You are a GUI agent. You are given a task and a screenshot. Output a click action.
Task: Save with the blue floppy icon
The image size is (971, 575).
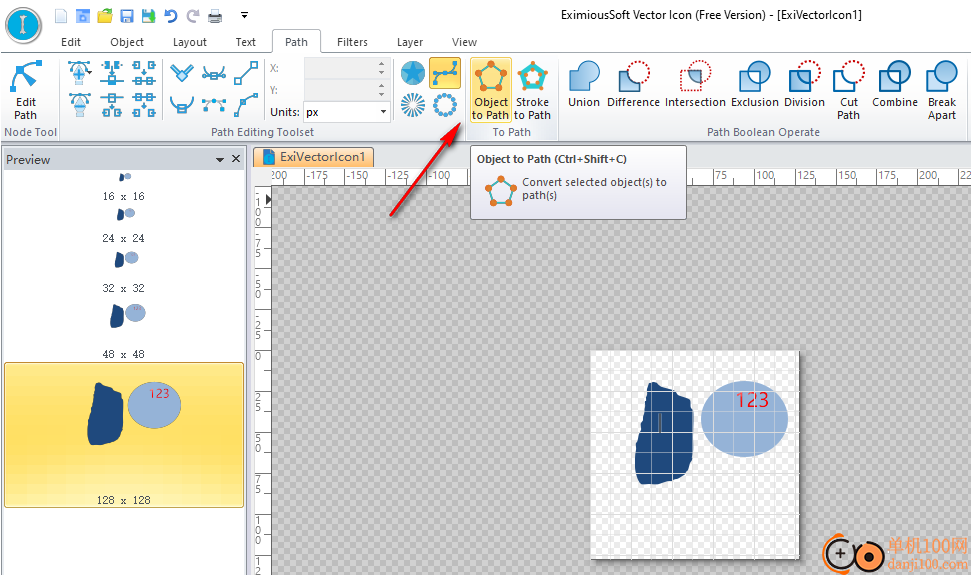click(127, 15)
